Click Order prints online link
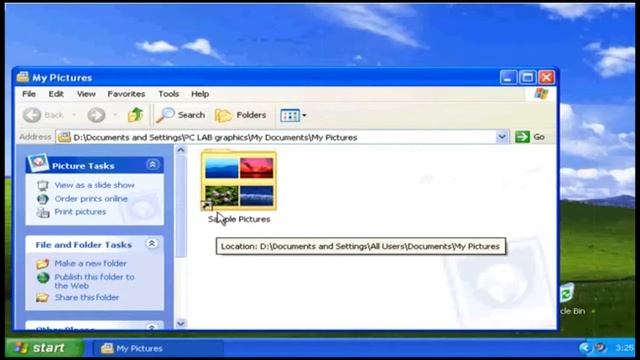 click(x=91, y=199)
